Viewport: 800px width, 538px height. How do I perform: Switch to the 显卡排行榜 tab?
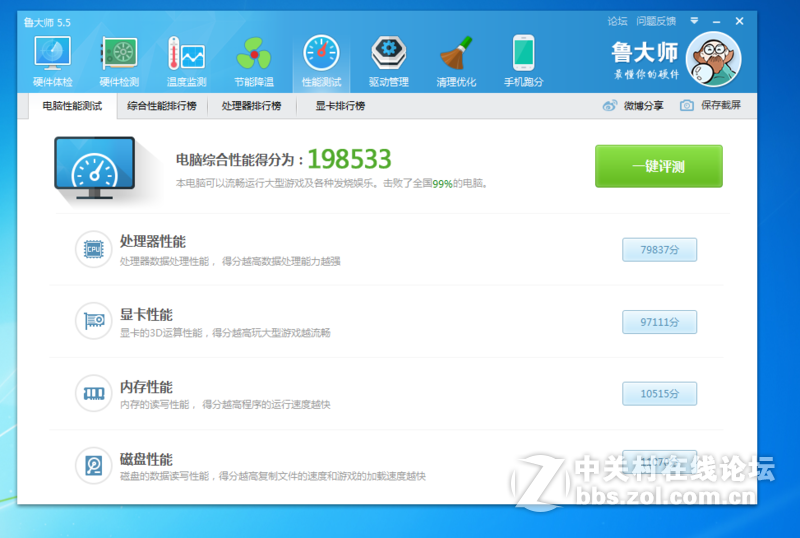tap(340, 106)
